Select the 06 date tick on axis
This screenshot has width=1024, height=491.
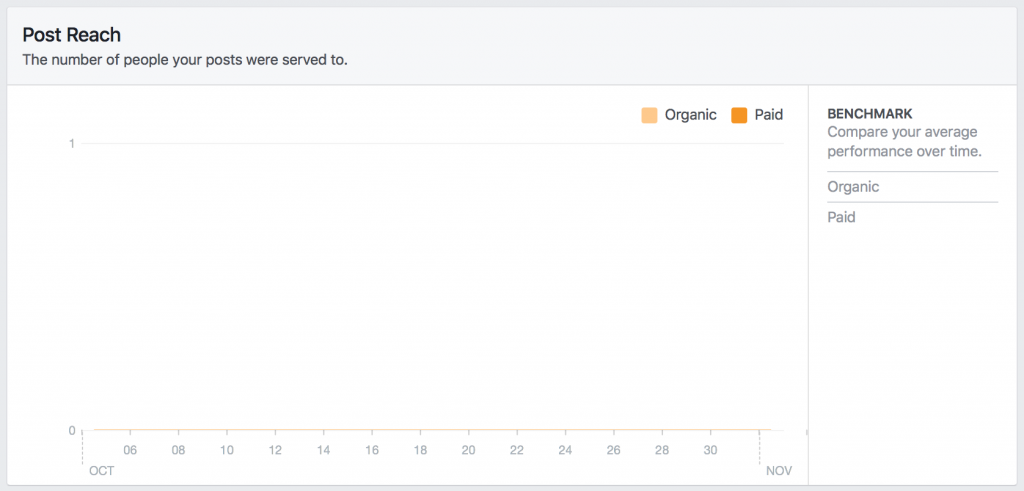(x=130, y=451)
